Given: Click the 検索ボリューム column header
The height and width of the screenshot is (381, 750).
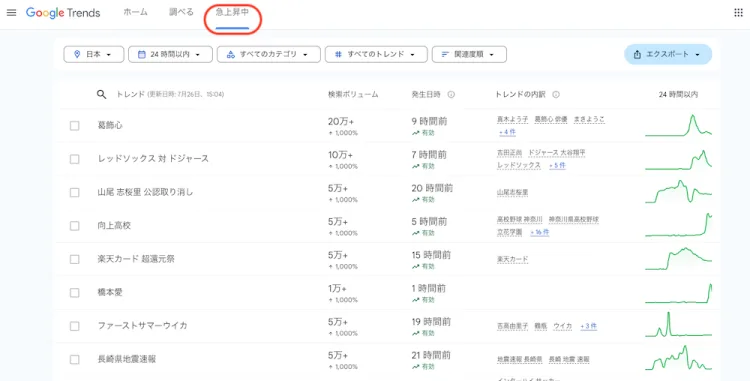Looking at the screenshot, I should (353, 95).
